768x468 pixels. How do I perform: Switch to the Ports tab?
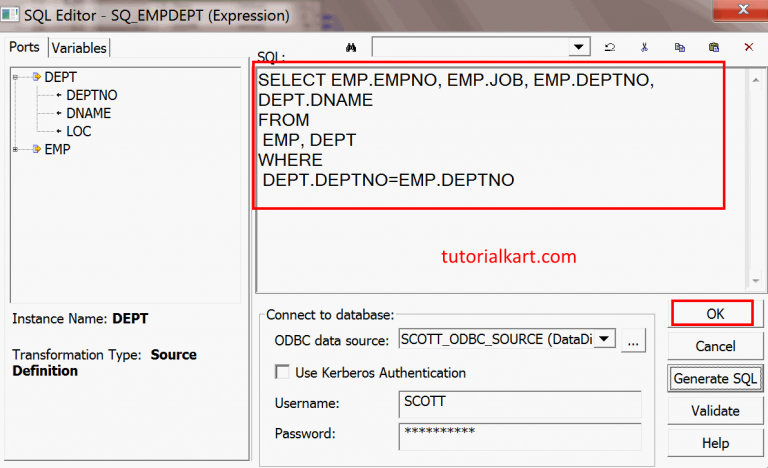[x=25, y=48]
